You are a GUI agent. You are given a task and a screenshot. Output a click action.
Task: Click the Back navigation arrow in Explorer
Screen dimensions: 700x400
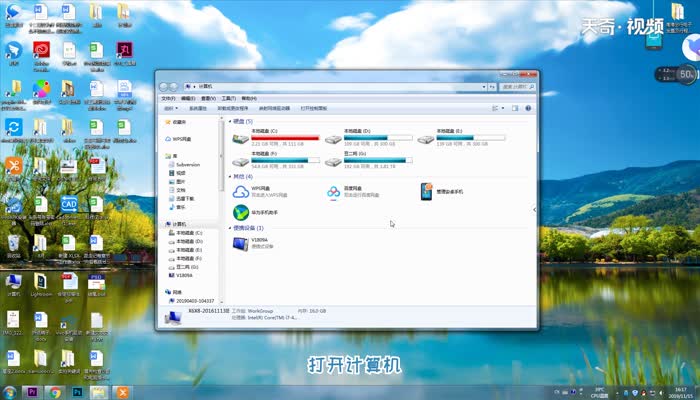tap(164, 87)
